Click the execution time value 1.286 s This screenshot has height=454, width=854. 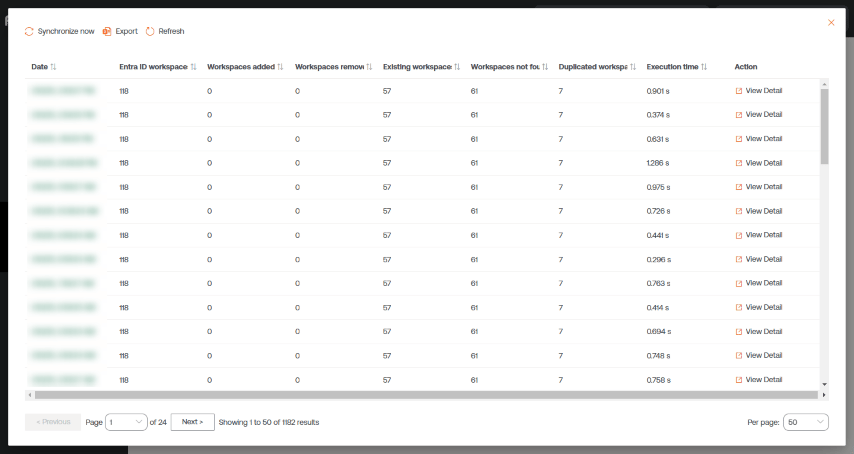pos(658,163)
